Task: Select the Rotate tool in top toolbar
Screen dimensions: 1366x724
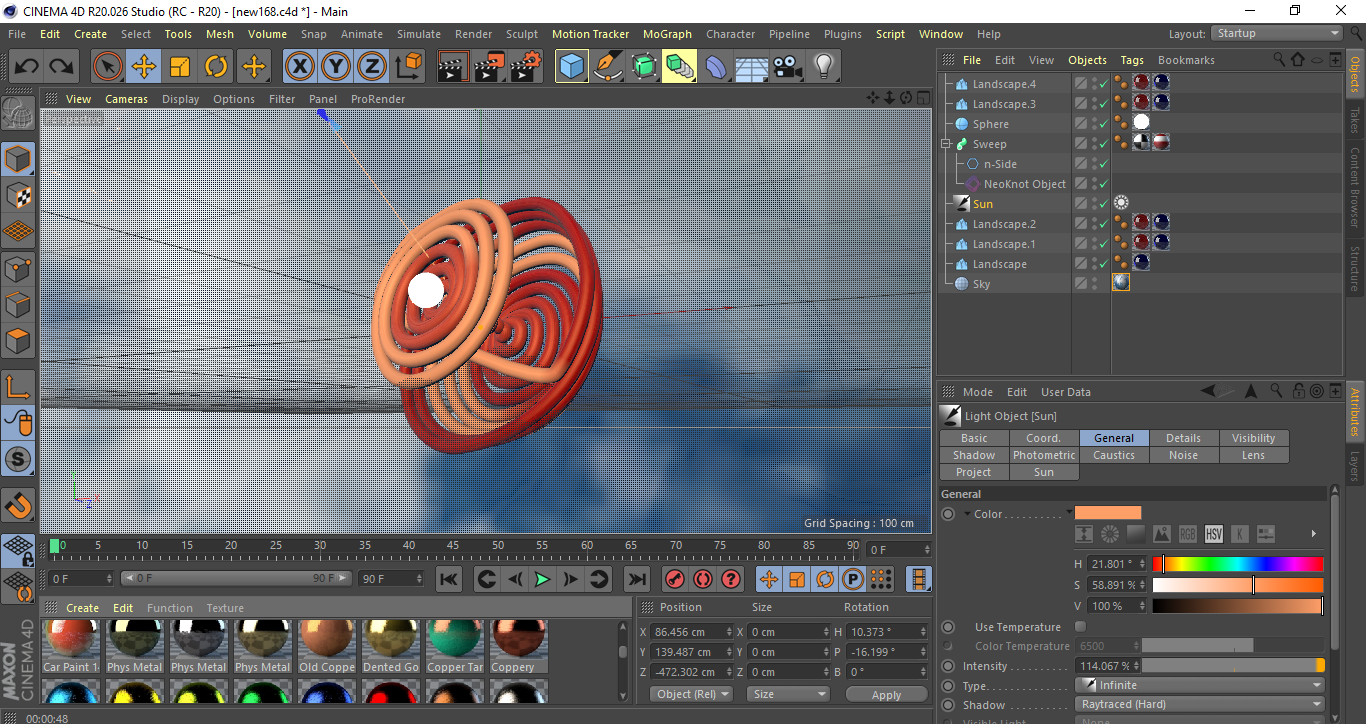Action: point(216,67)
